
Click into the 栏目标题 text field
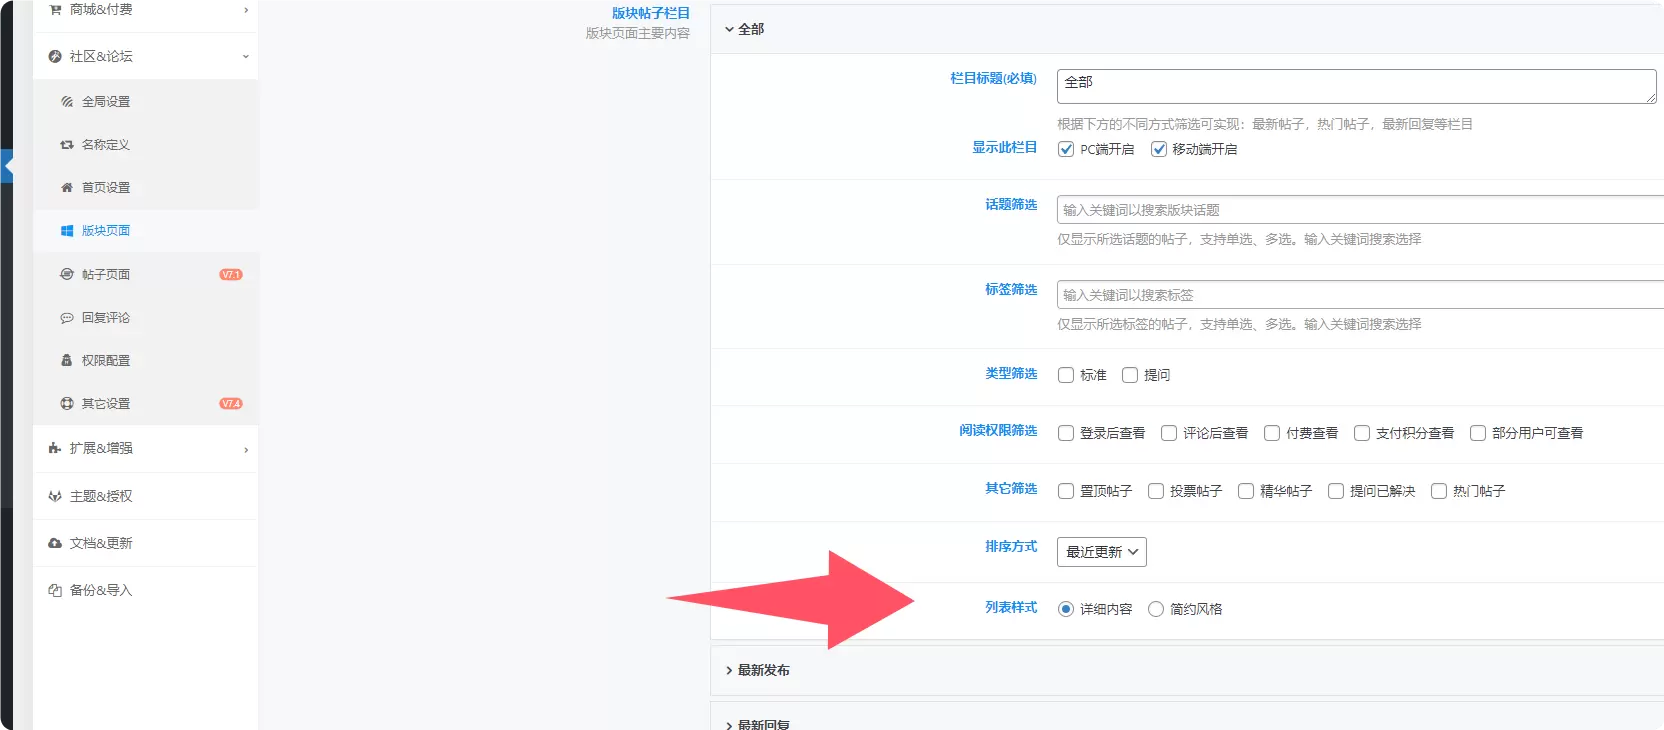[1357, 86]
